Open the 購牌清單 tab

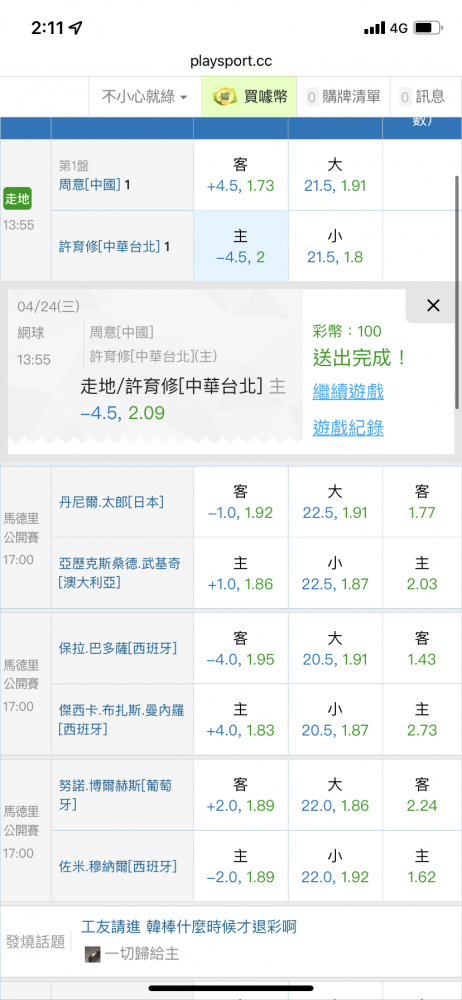[343, 97]
